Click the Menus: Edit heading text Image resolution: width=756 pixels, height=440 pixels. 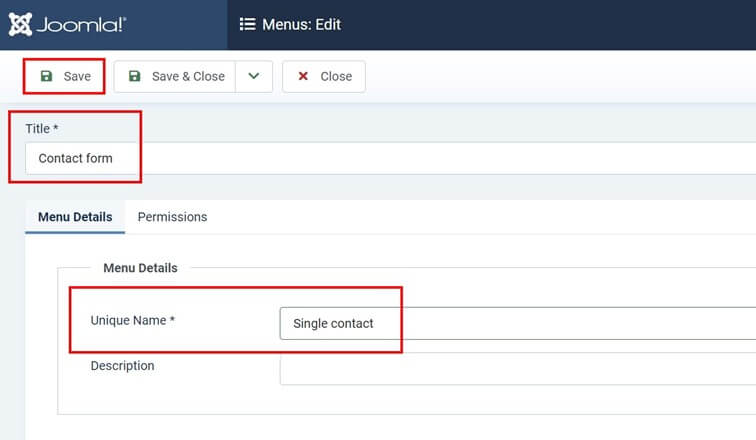tap(301, 25)
